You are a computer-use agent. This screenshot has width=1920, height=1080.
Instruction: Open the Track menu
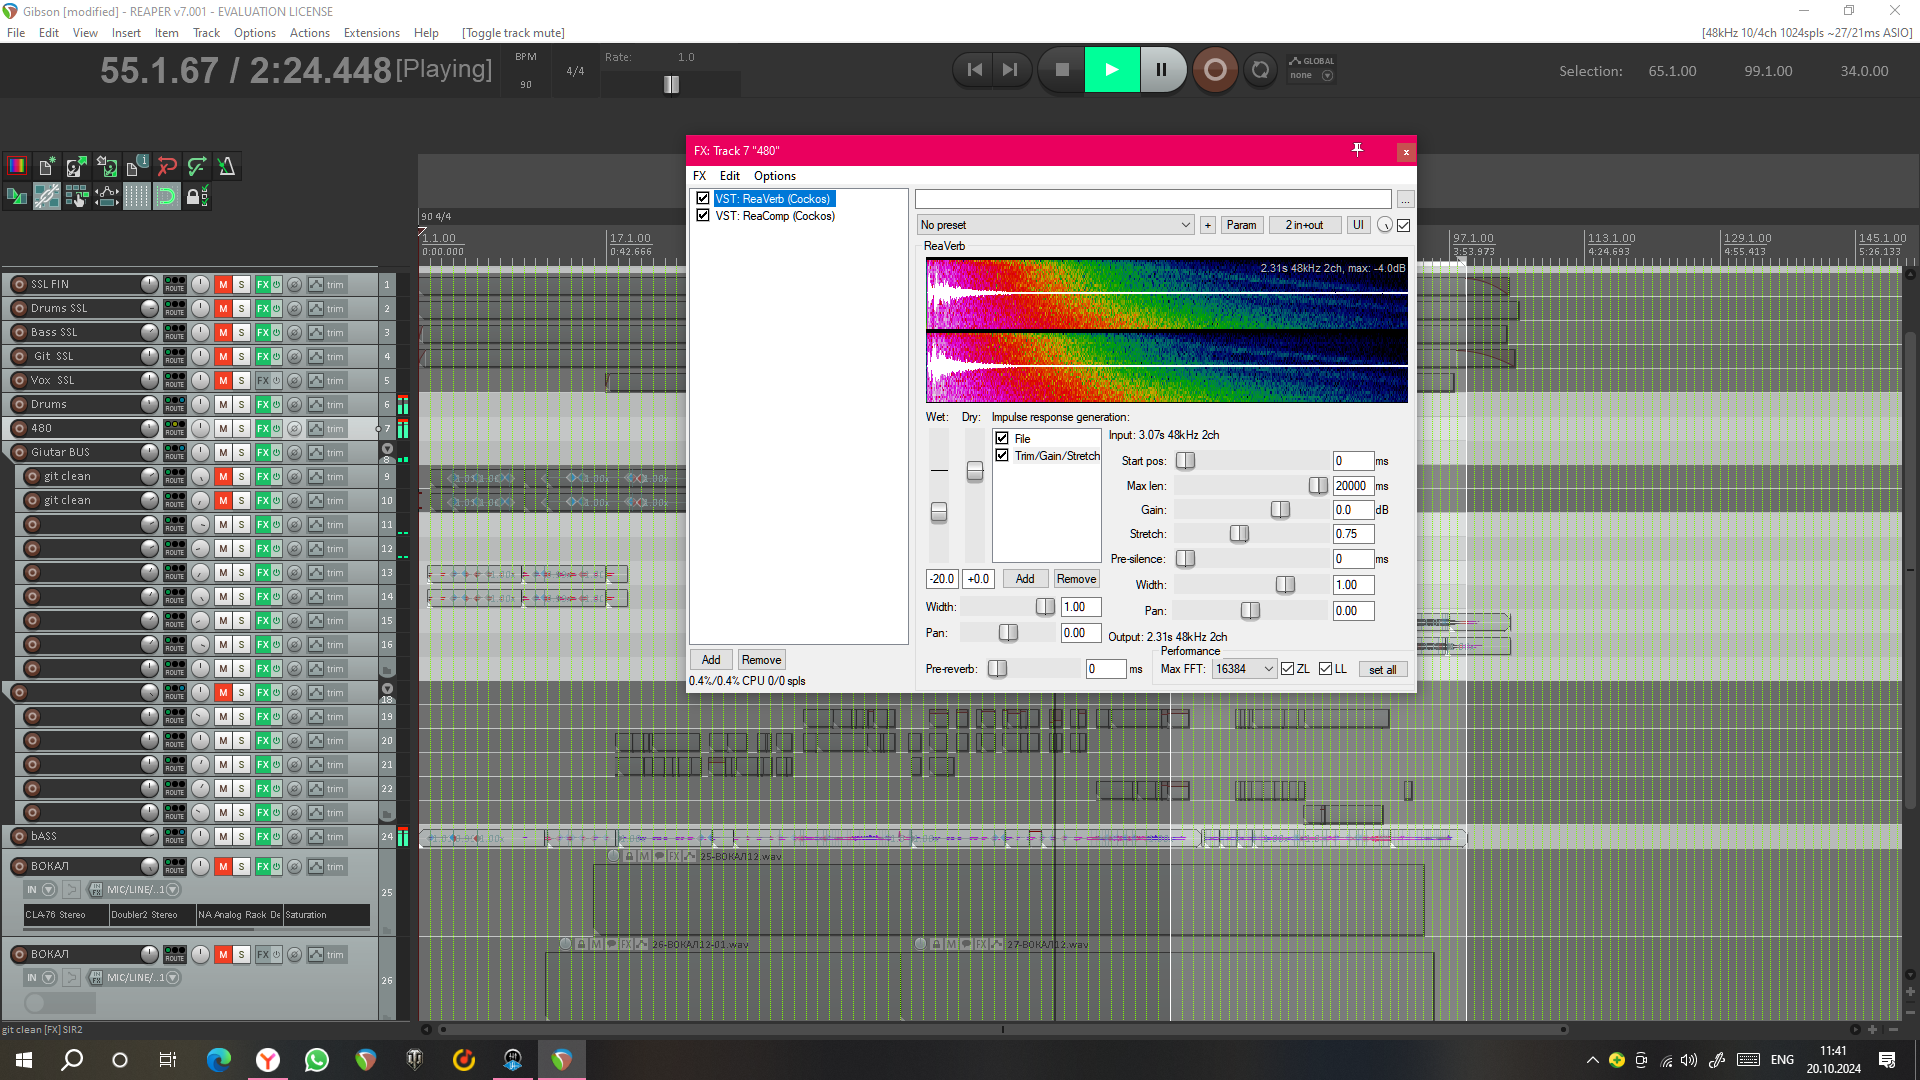click(x=206, y=33)
